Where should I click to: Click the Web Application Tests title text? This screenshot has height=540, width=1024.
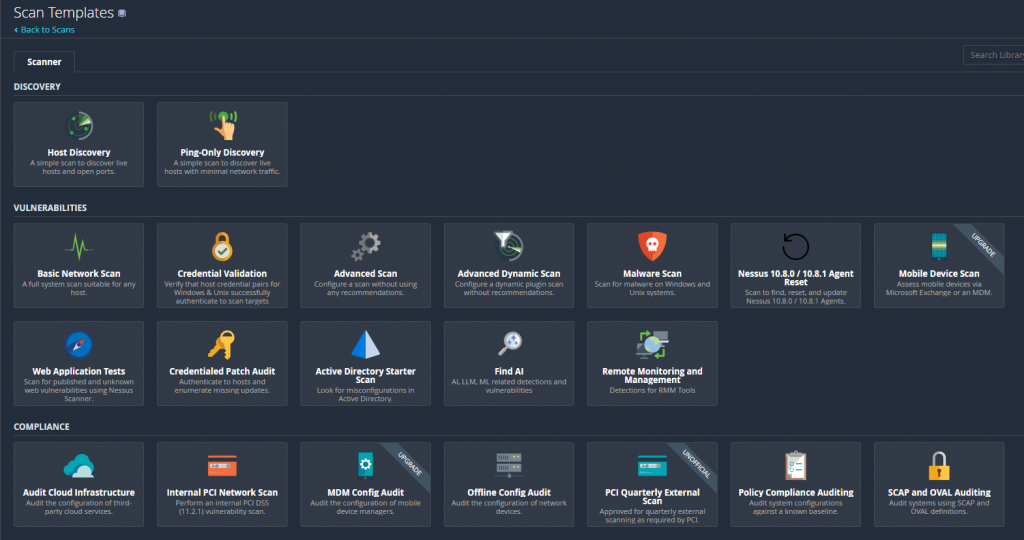click(79, 371)
